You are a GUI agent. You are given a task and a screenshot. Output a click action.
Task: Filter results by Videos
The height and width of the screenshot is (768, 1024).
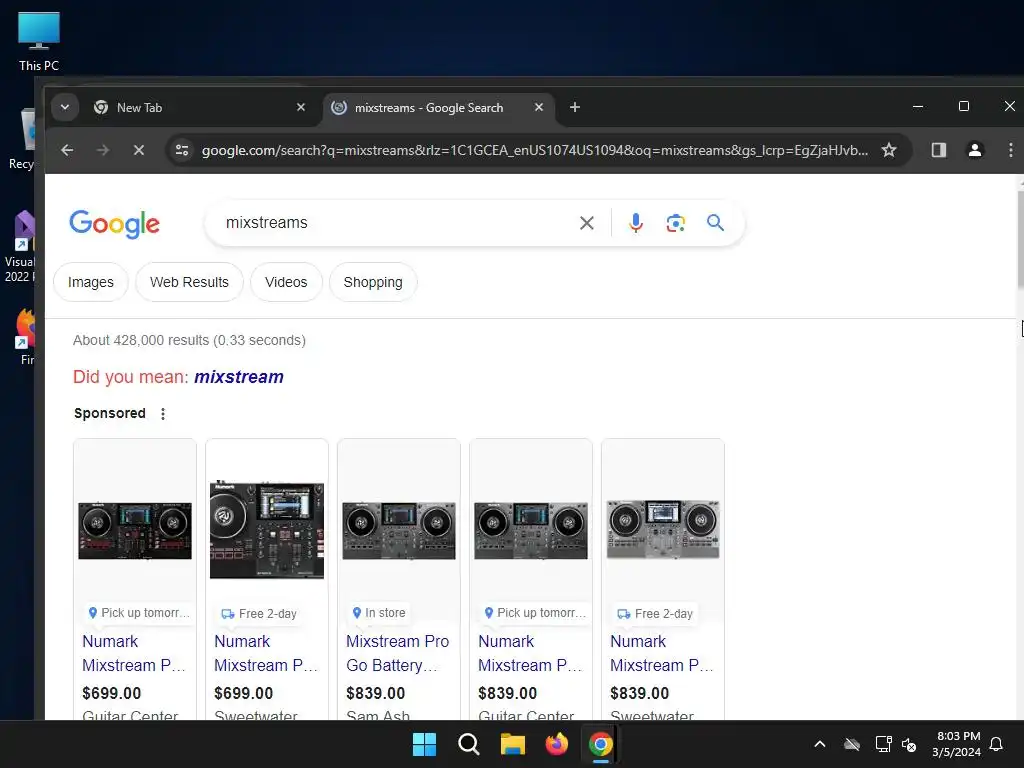(286, 282)
